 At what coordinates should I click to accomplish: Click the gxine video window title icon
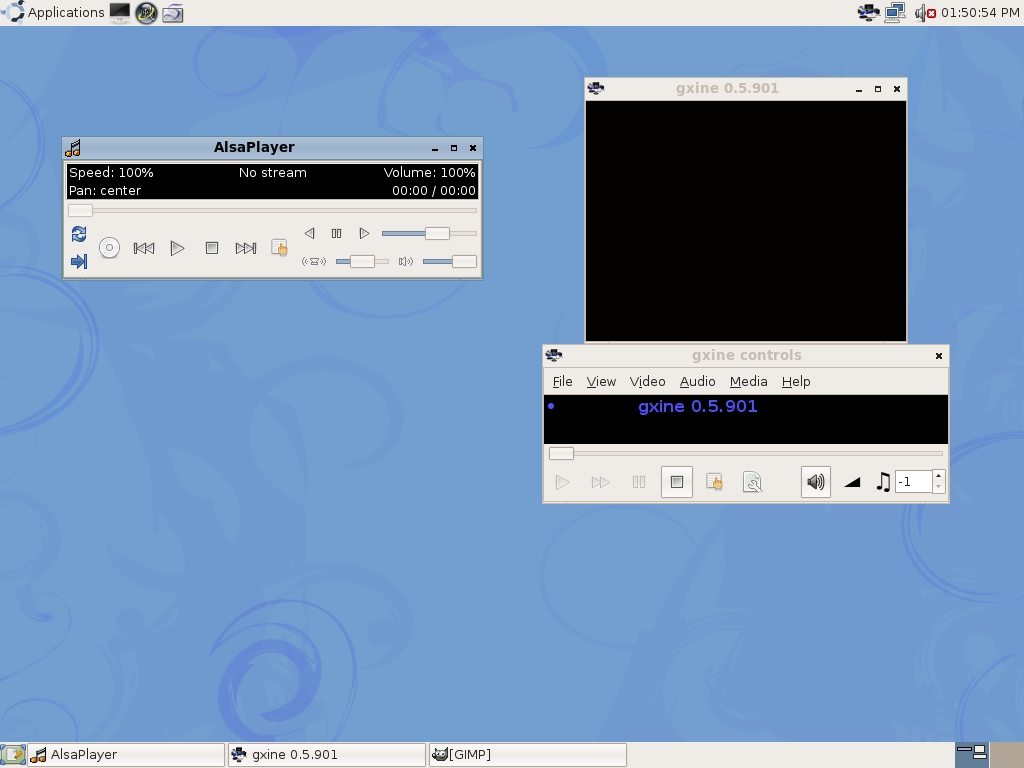[596, 88]
